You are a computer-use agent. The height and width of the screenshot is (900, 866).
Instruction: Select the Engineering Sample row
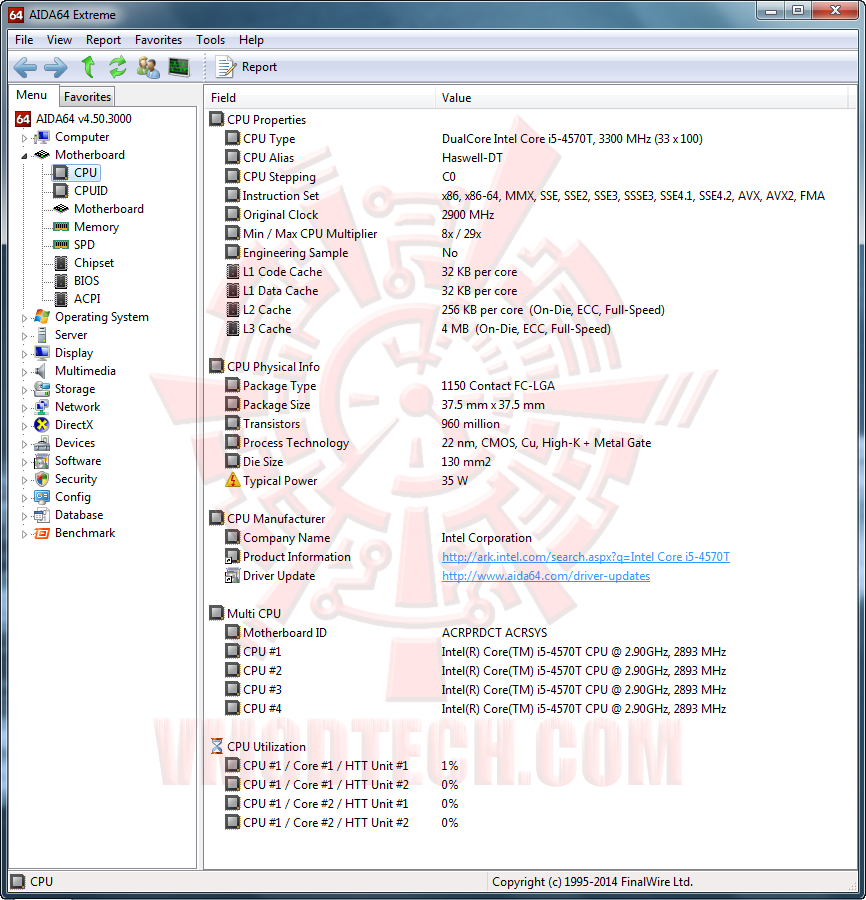pos(530,253)
